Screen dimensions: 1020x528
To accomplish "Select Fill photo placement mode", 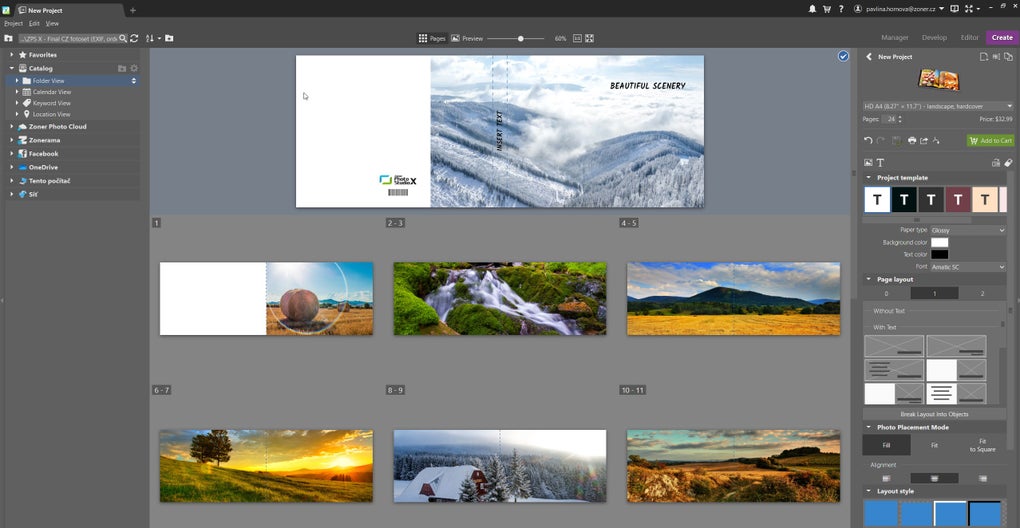I will pos(886,445).
